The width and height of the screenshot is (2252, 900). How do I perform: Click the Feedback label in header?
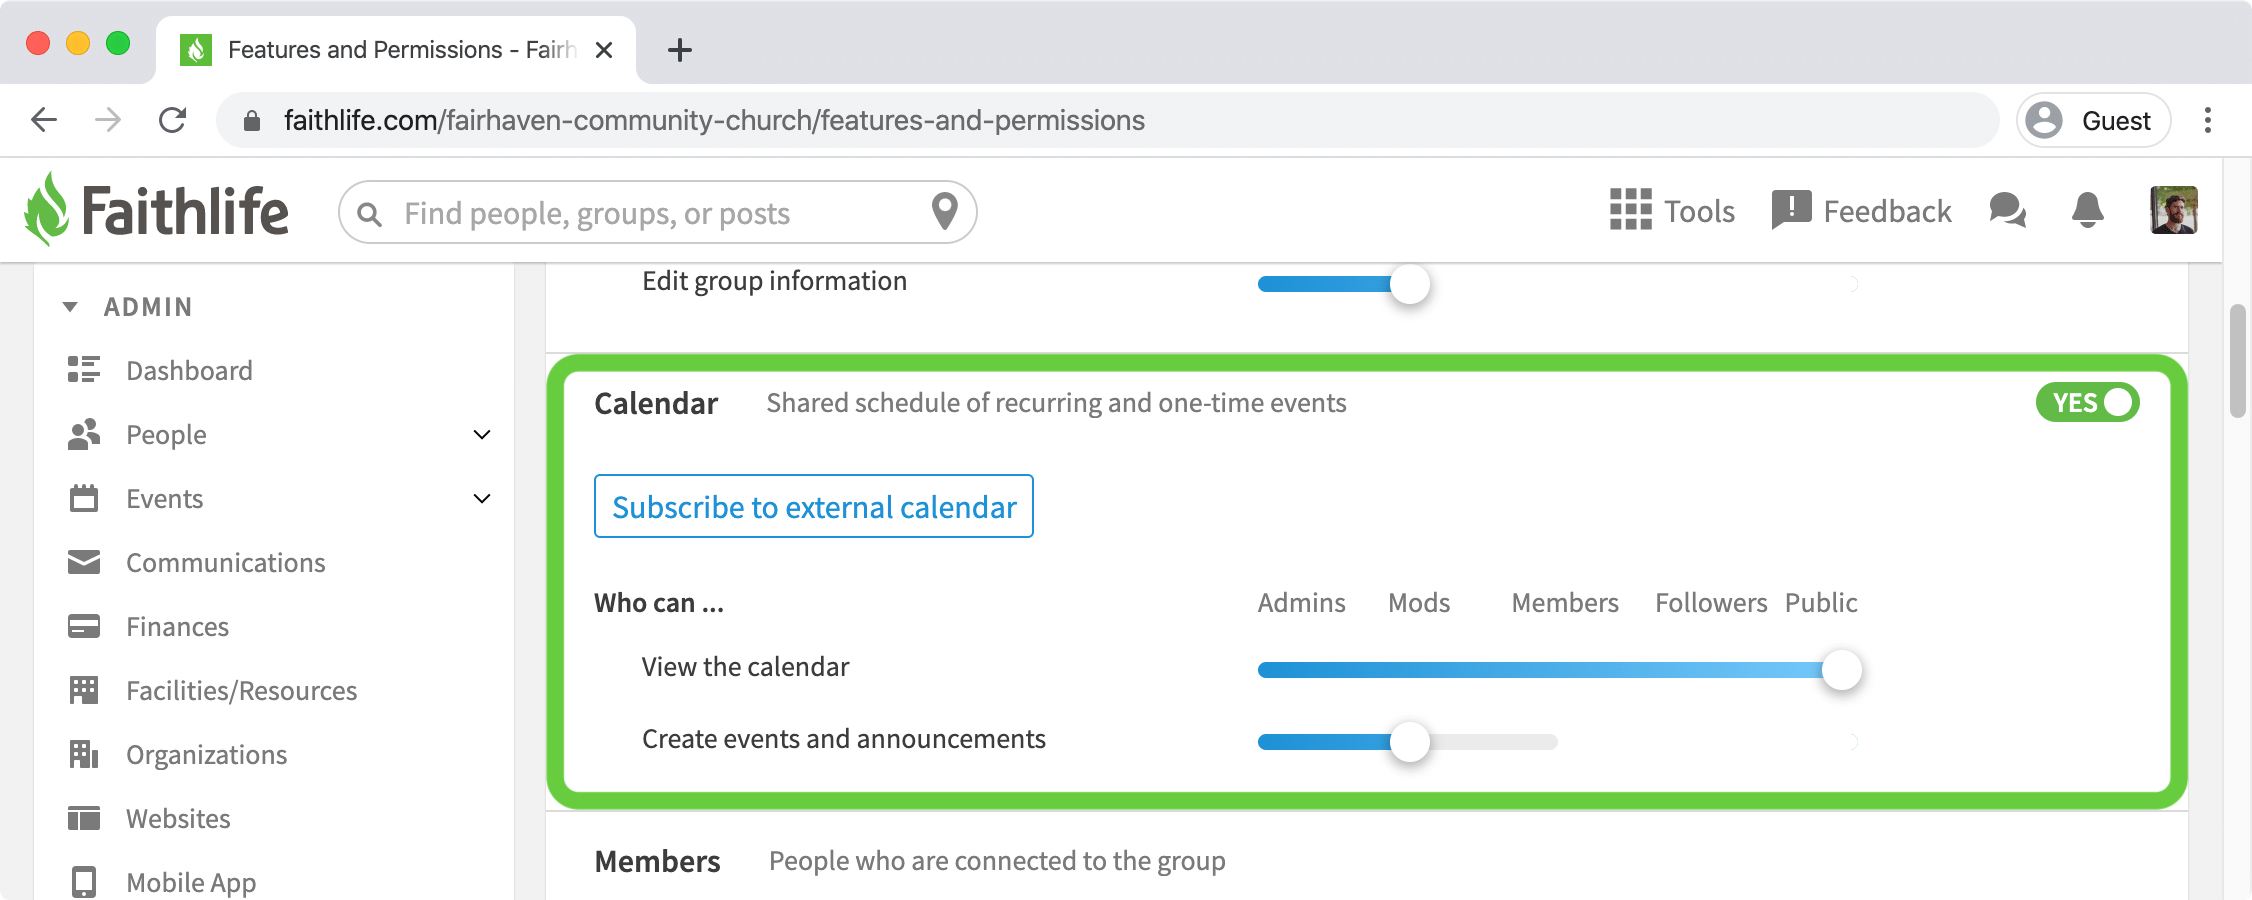coord(1887,211)
